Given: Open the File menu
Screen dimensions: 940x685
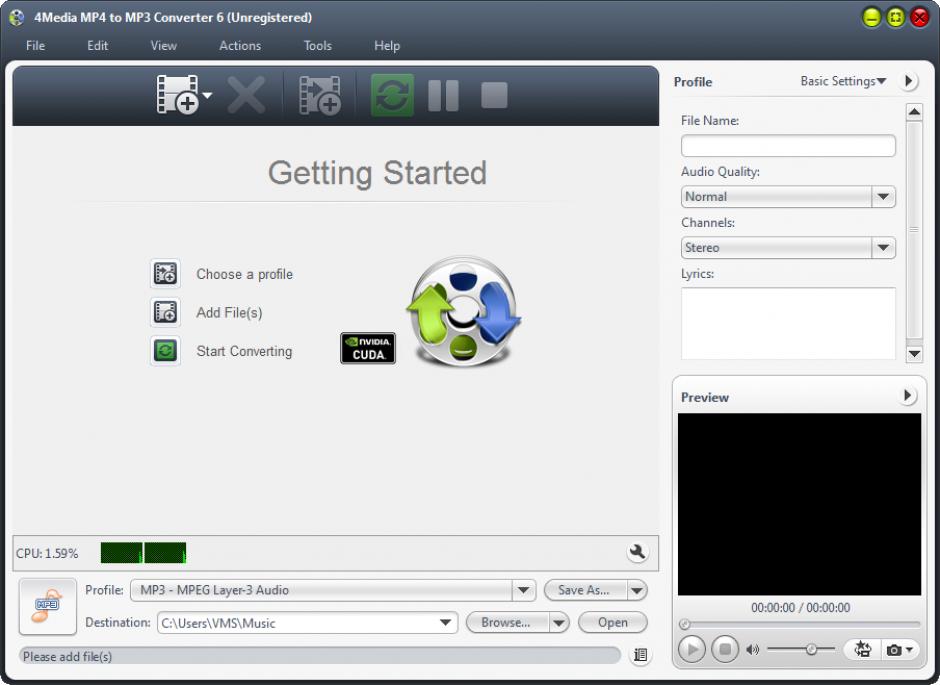Looking at the screenshot, I should [35, 46].
